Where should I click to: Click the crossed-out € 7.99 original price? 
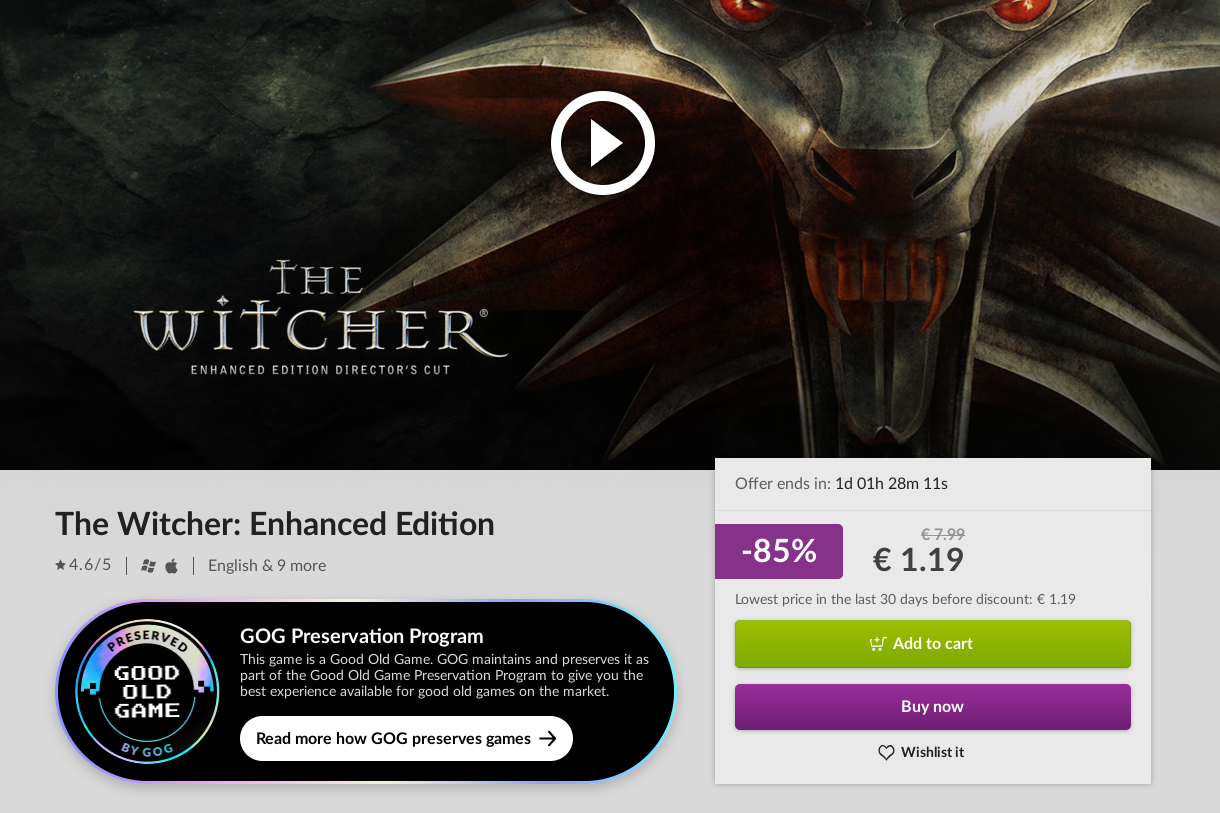coord(942,534)
